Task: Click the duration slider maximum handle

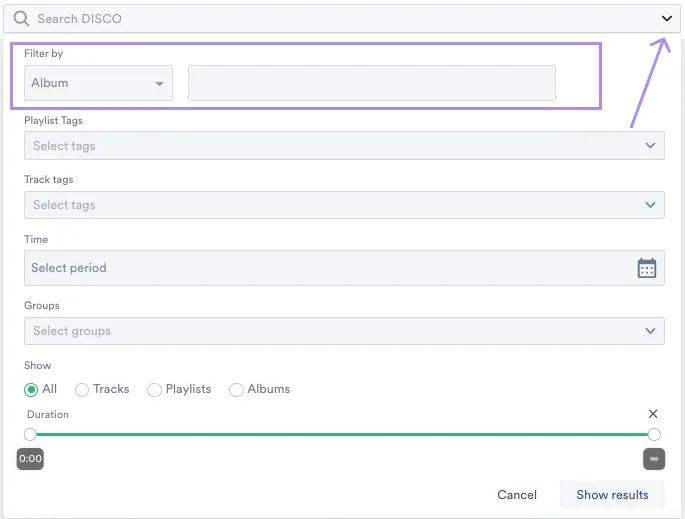Action: [x=654, y=434]
